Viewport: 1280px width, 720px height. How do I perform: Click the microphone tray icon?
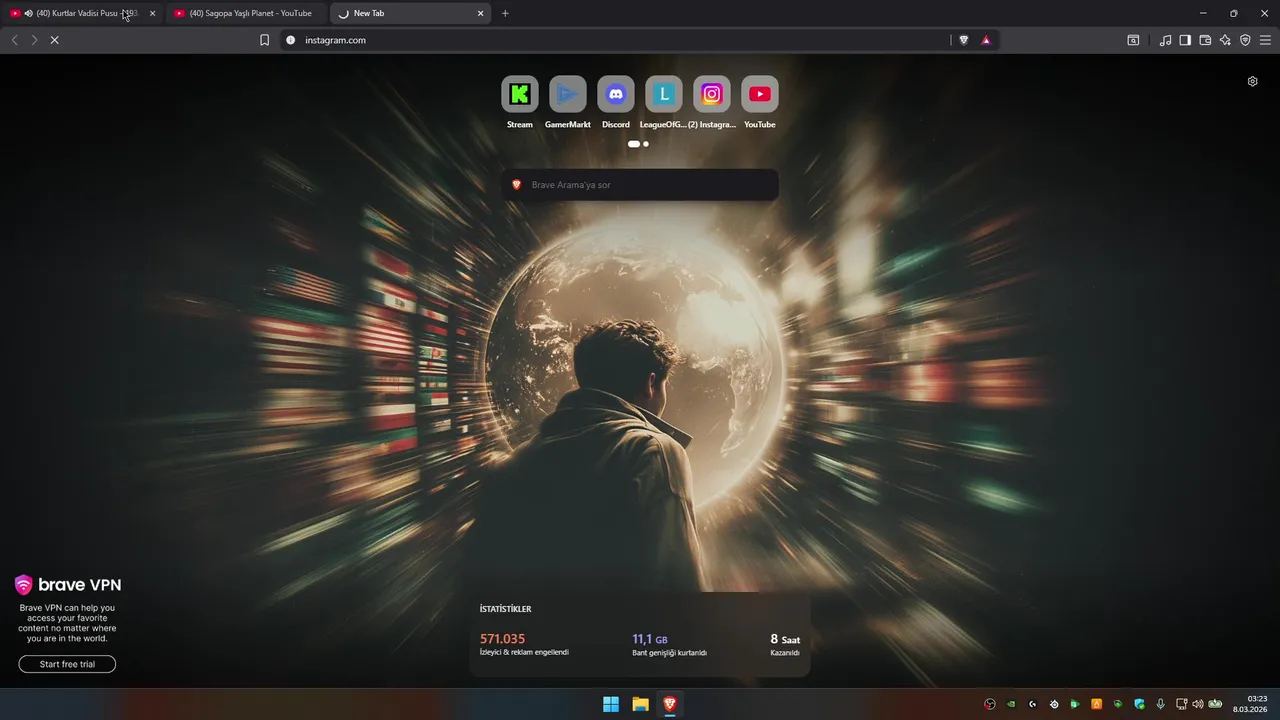click(x=1160, y=704)
